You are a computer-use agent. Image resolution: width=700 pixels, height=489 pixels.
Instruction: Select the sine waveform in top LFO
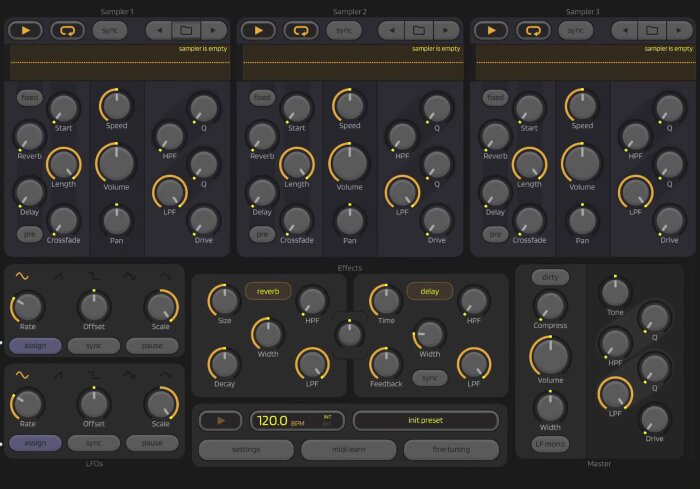22,276
